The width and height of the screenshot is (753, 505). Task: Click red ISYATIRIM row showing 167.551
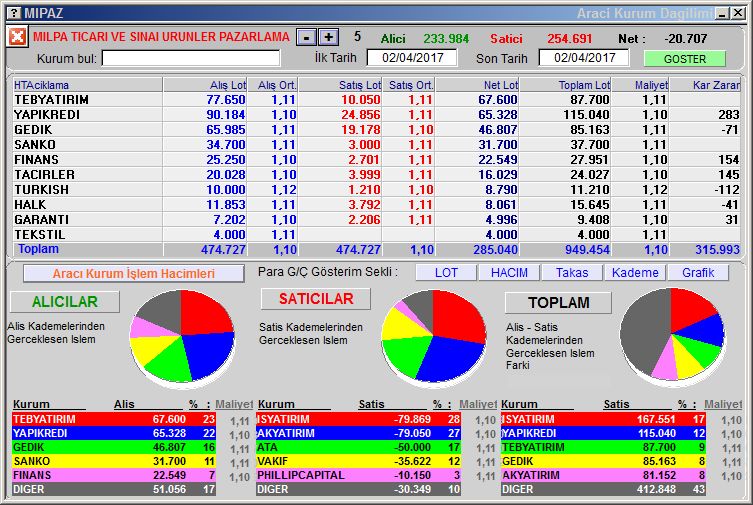(603, 419)
